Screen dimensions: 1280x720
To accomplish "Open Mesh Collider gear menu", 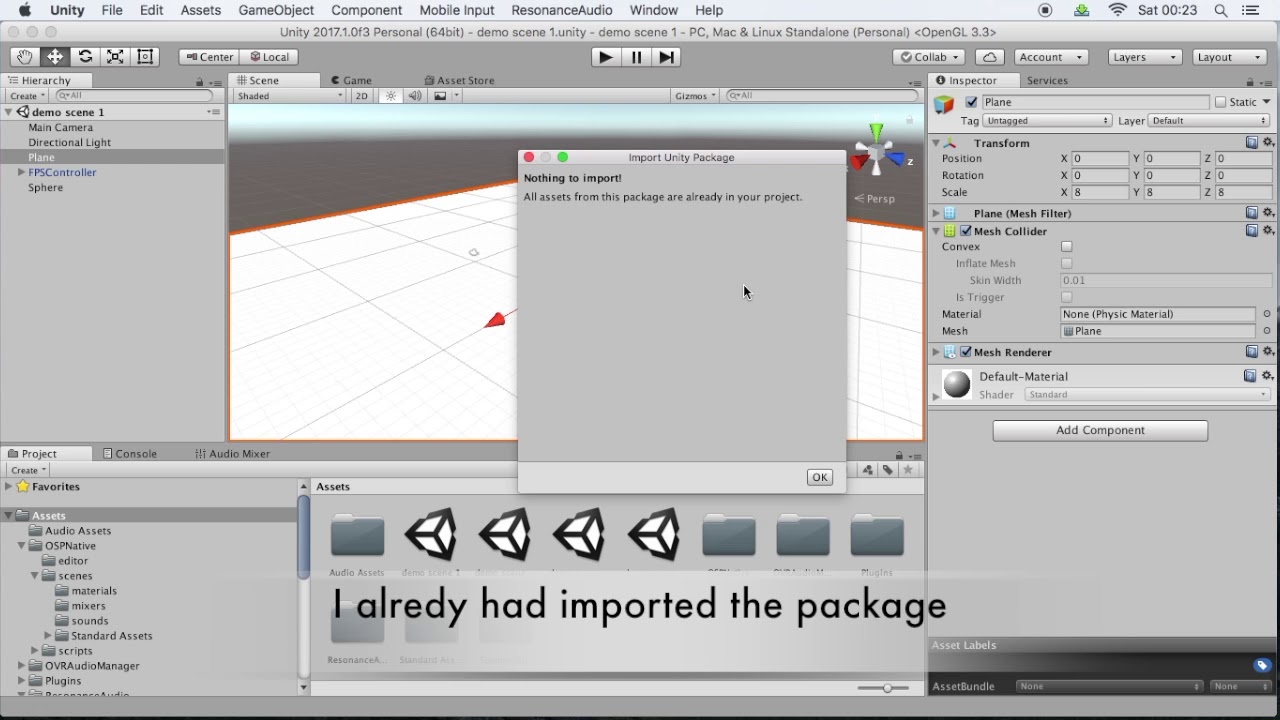I will pos(1268,231).
